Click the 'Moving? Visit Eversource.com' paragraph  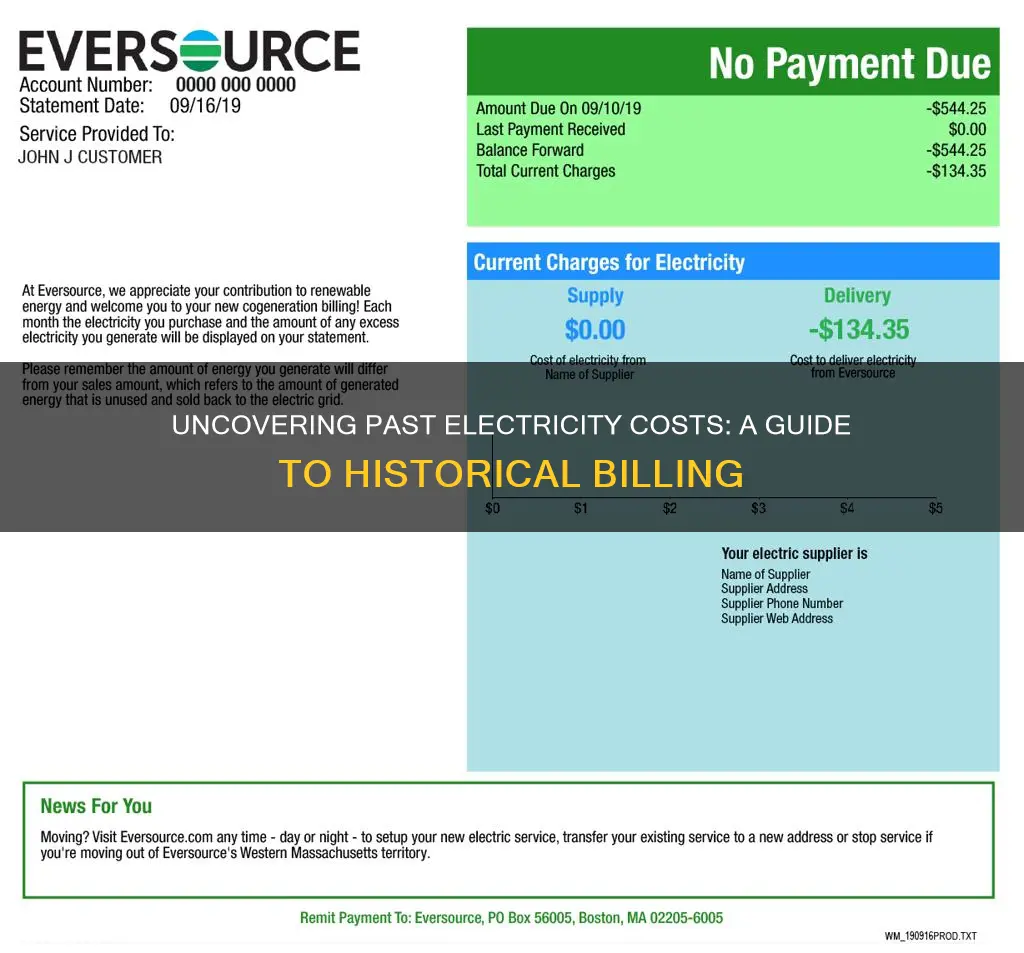[487, 845]
